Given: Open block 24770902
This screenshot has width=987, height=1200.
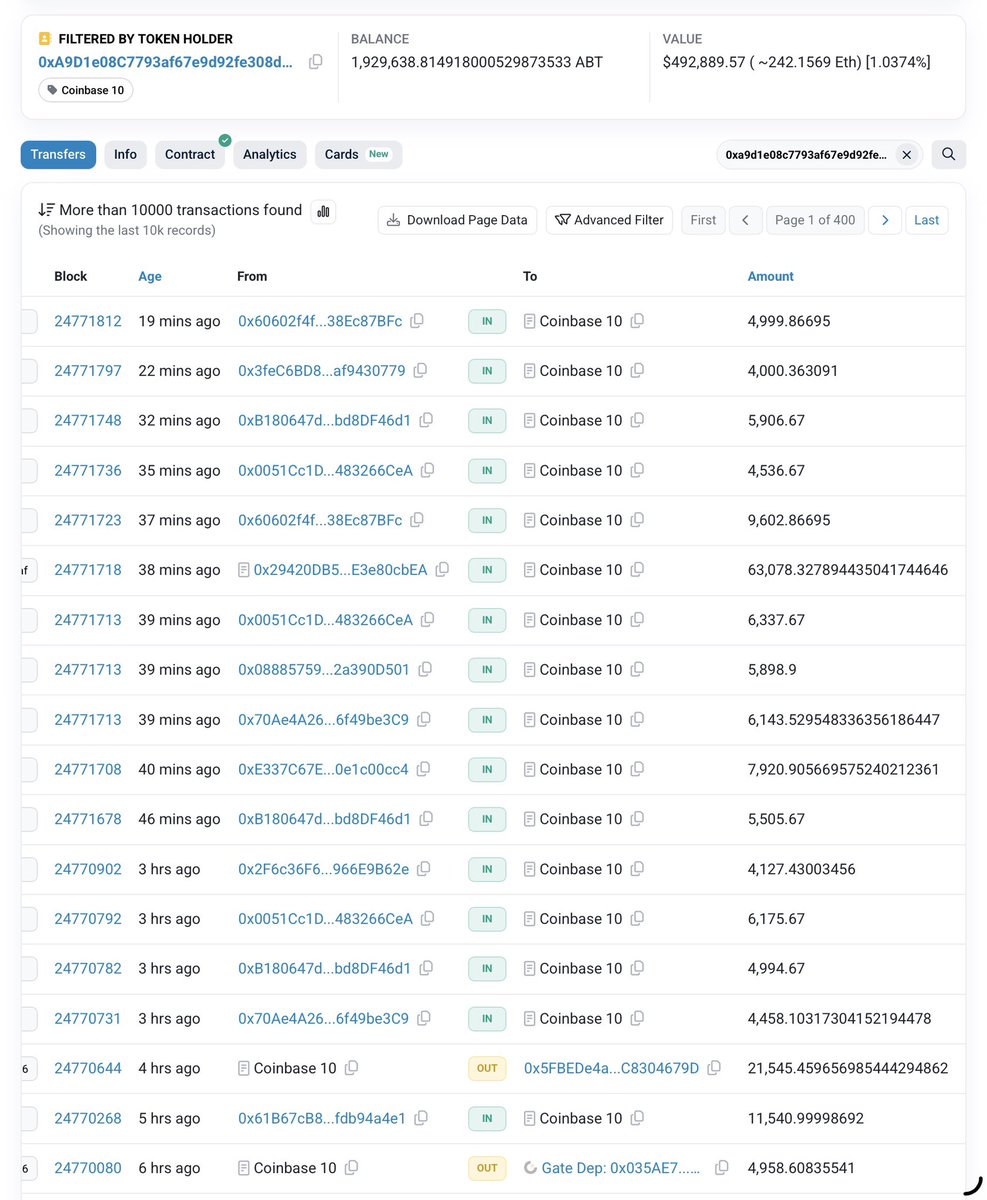Looking at the screenshot, I should [88, 869].
